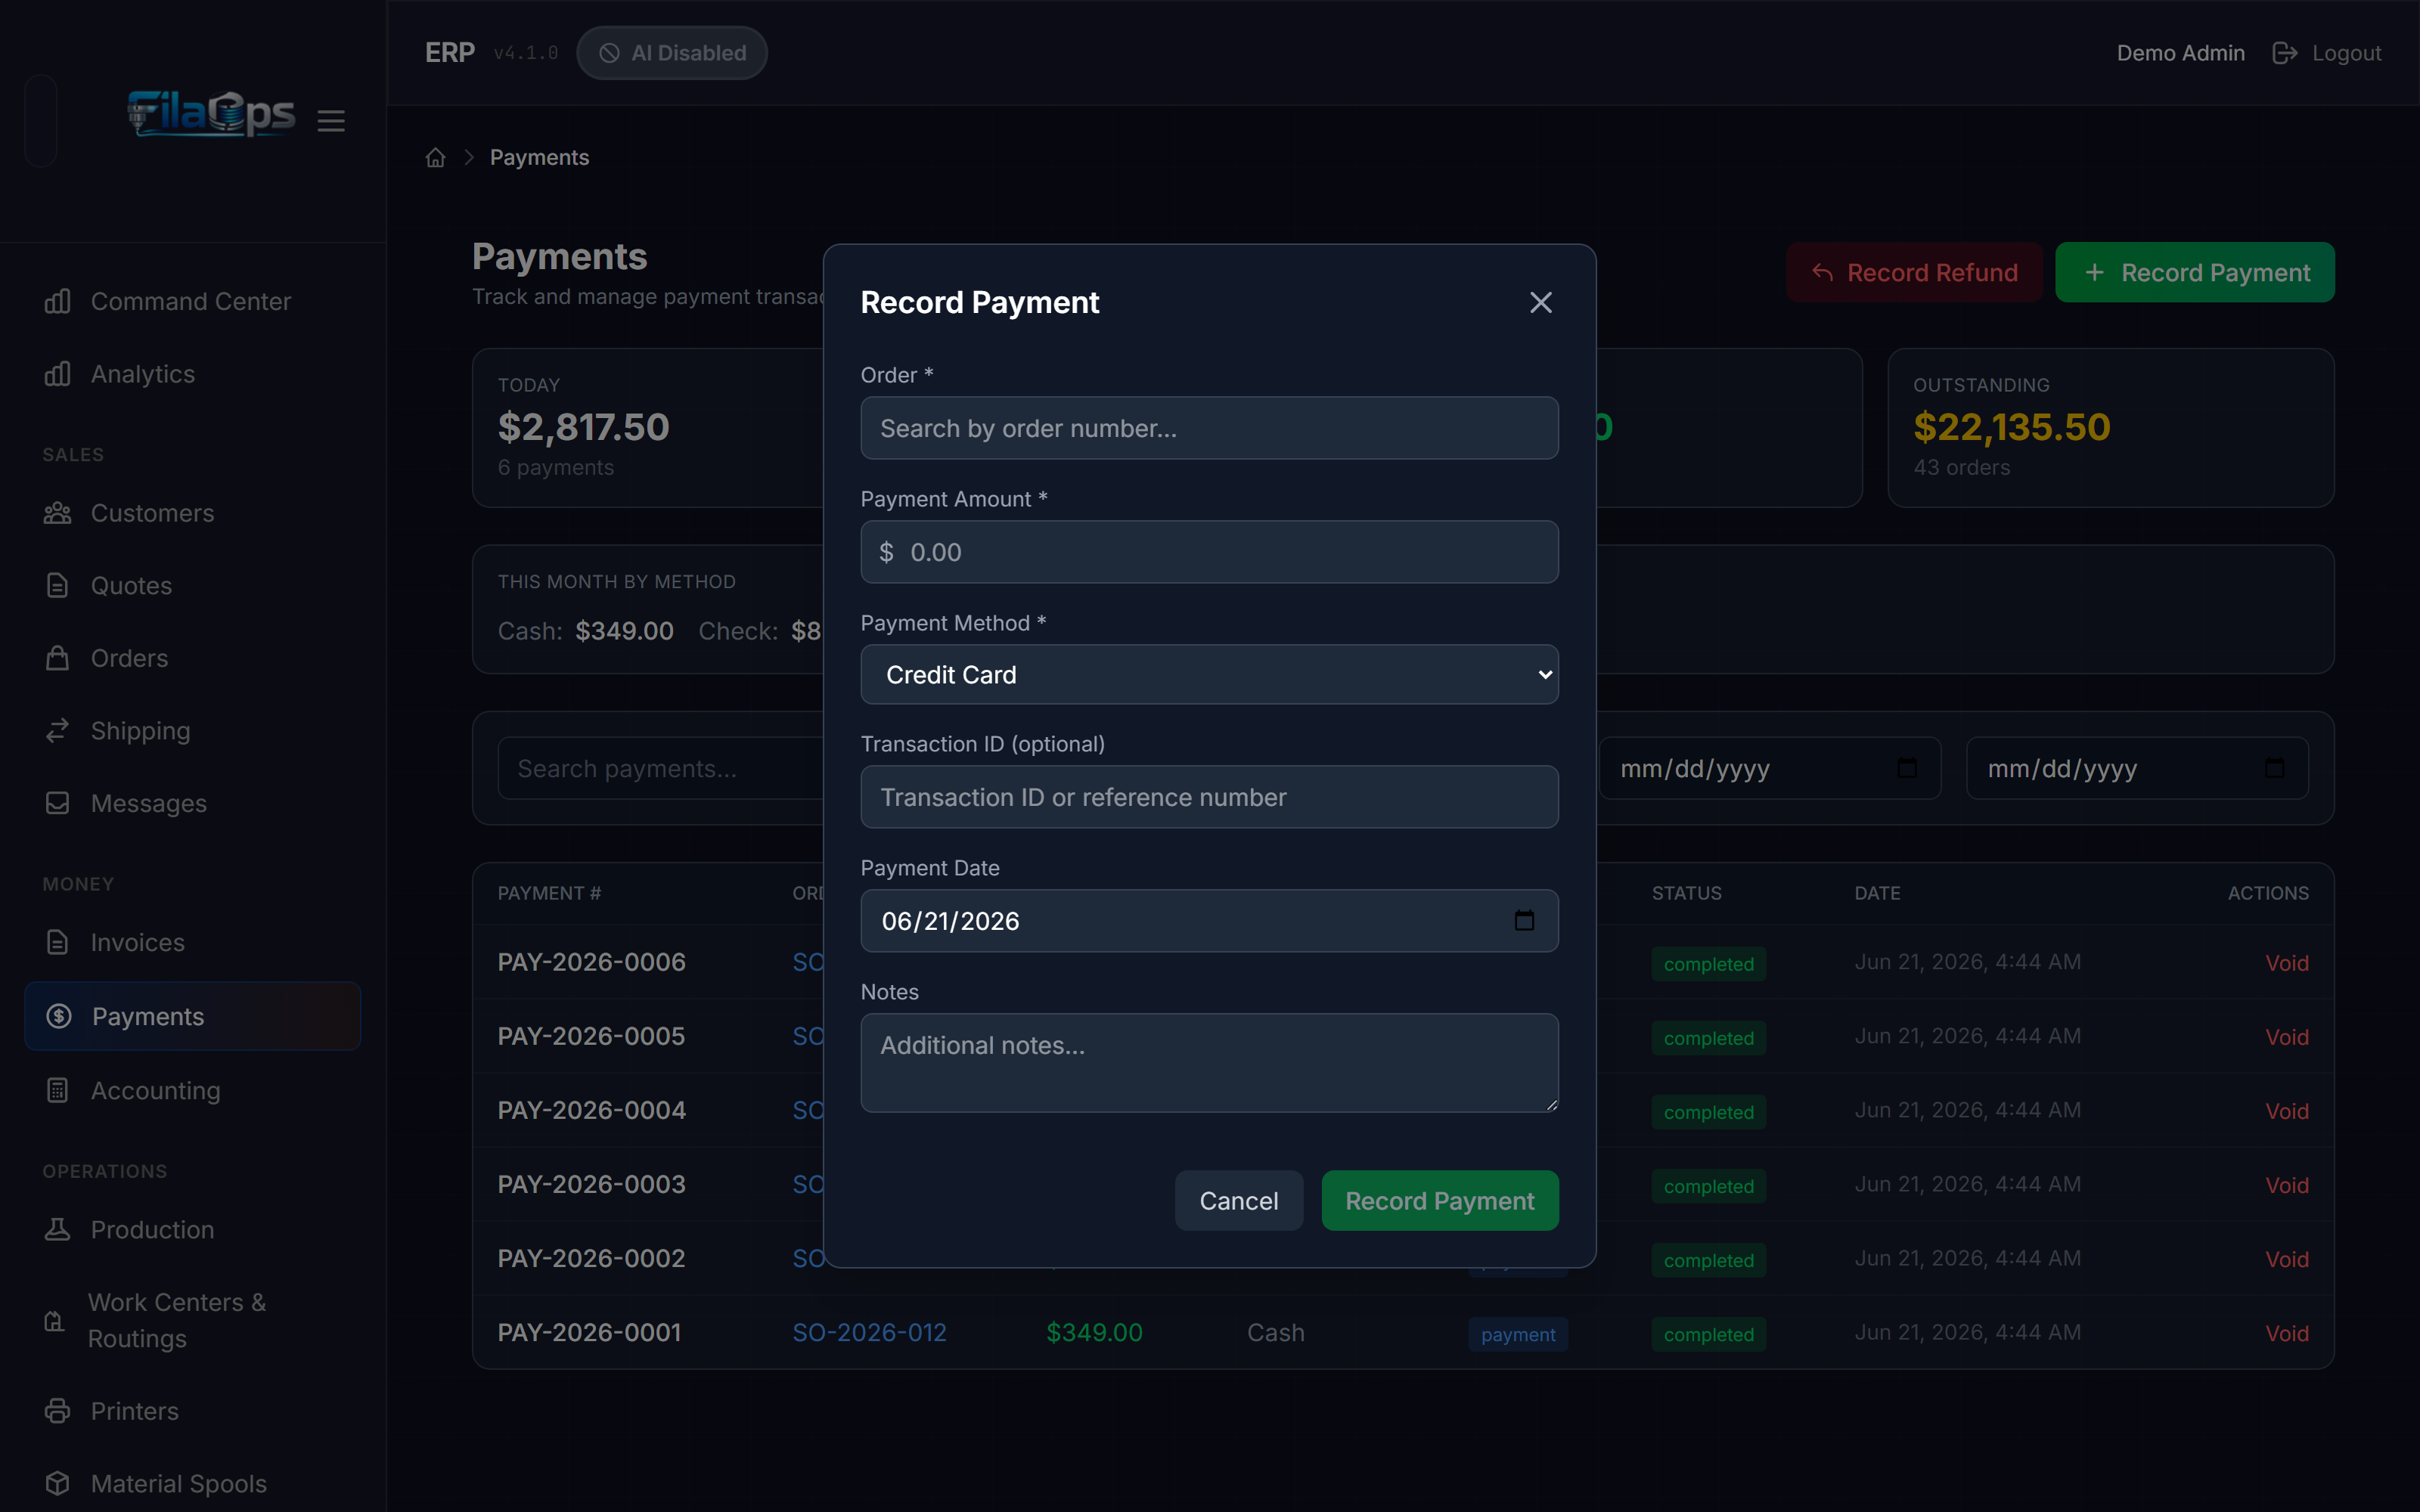Void payment PAY-2026-0002
The height and width of the screenshot is (1512, 2420).
[x=2286, y=1259]
